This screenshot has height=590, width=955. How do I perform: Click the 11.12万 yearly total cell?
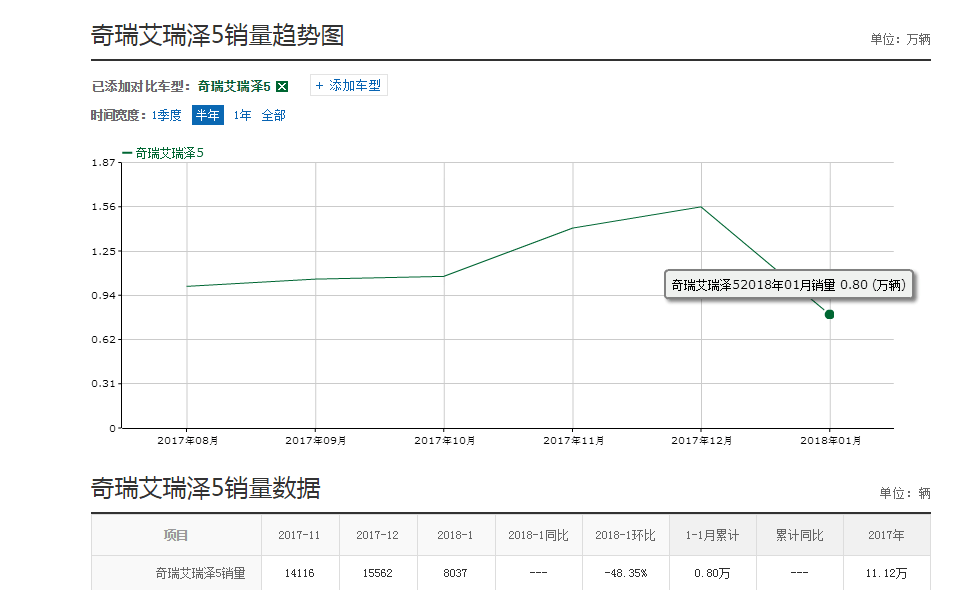tap(887, 573)
